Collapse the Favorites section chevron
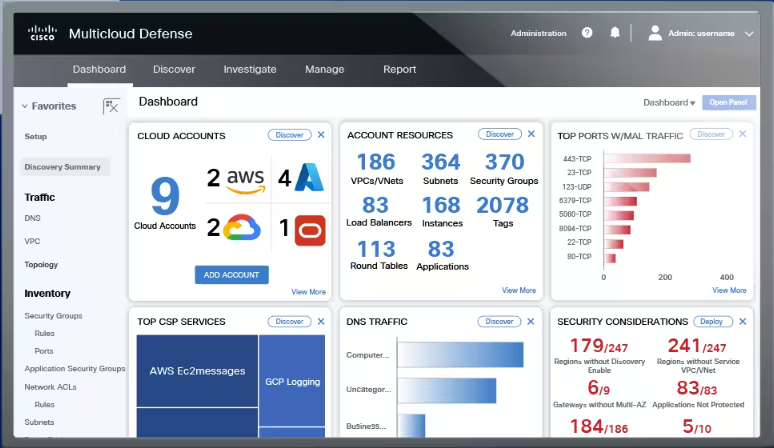774x448 pixels. (x=25, y=106)
